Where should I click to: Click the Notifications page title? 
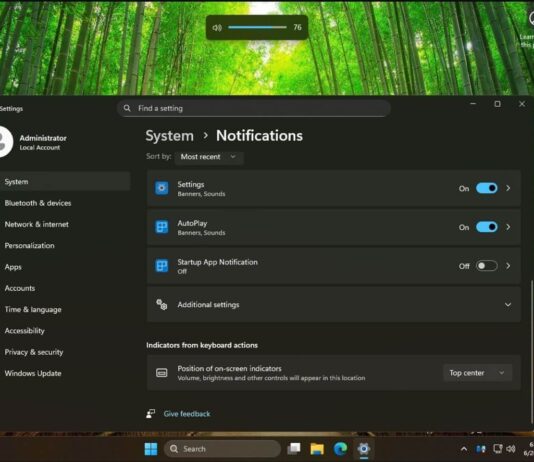tap(260, 136)
